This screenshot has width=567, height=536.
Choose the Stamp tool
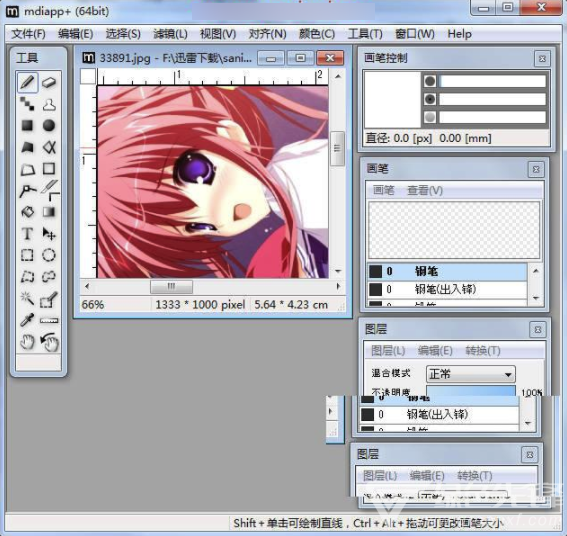pyautogui.click(x=49, y=104)
